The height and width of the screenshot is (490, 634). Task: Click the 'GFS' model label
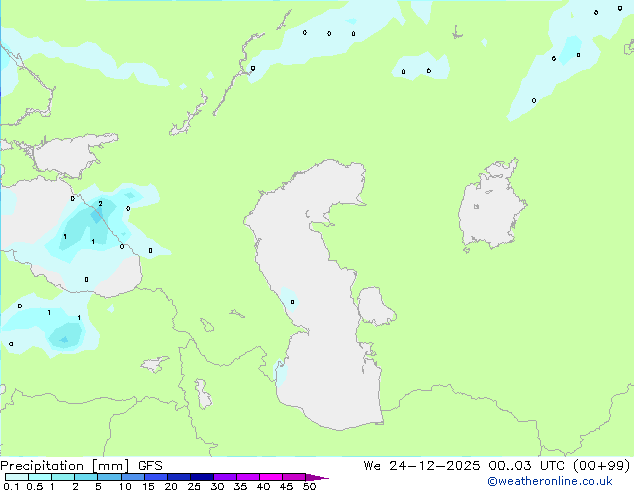pyautogui.click(x=150, y=466)
